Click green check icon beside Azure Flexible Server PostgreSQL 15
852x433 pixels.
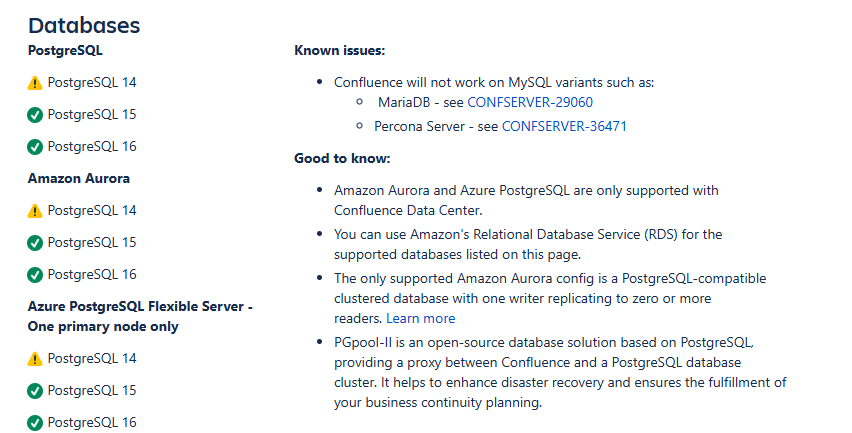pos(35,391)
